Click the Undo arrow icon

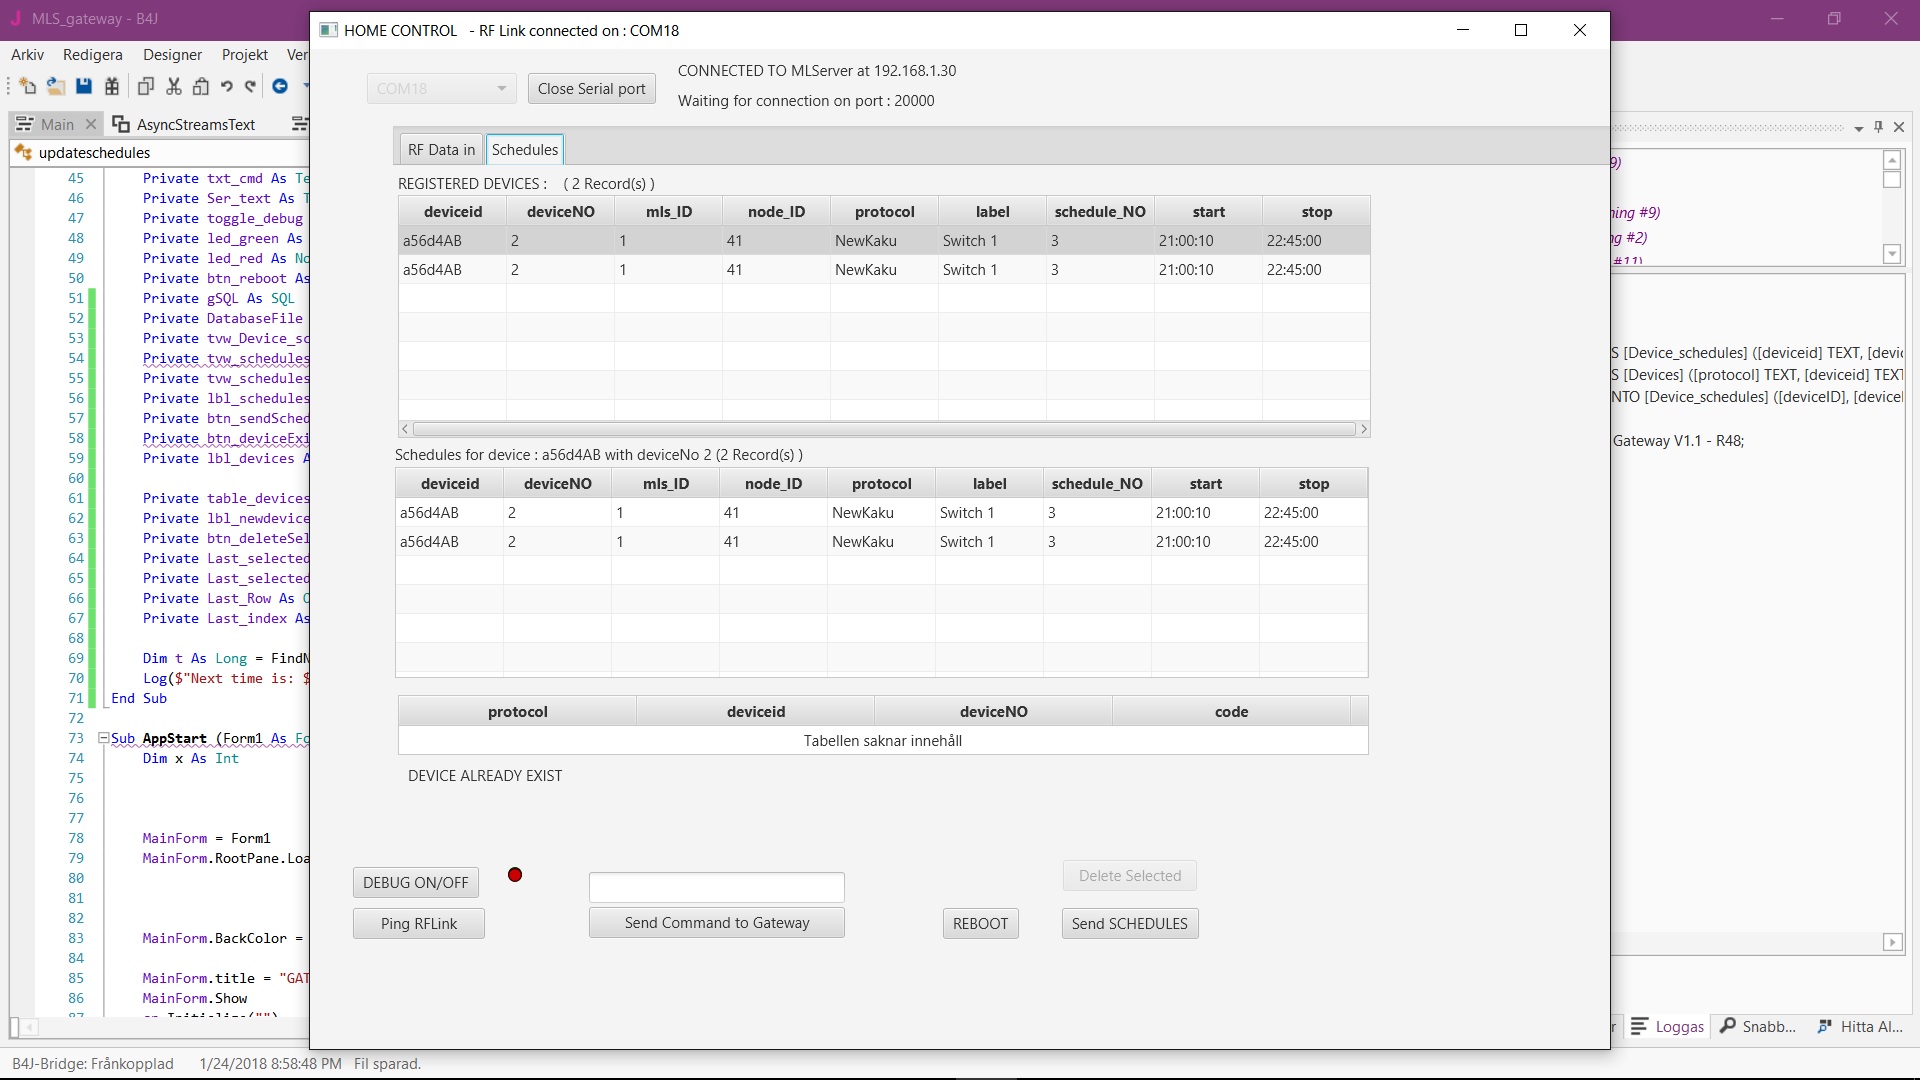(x=227, y=87)
